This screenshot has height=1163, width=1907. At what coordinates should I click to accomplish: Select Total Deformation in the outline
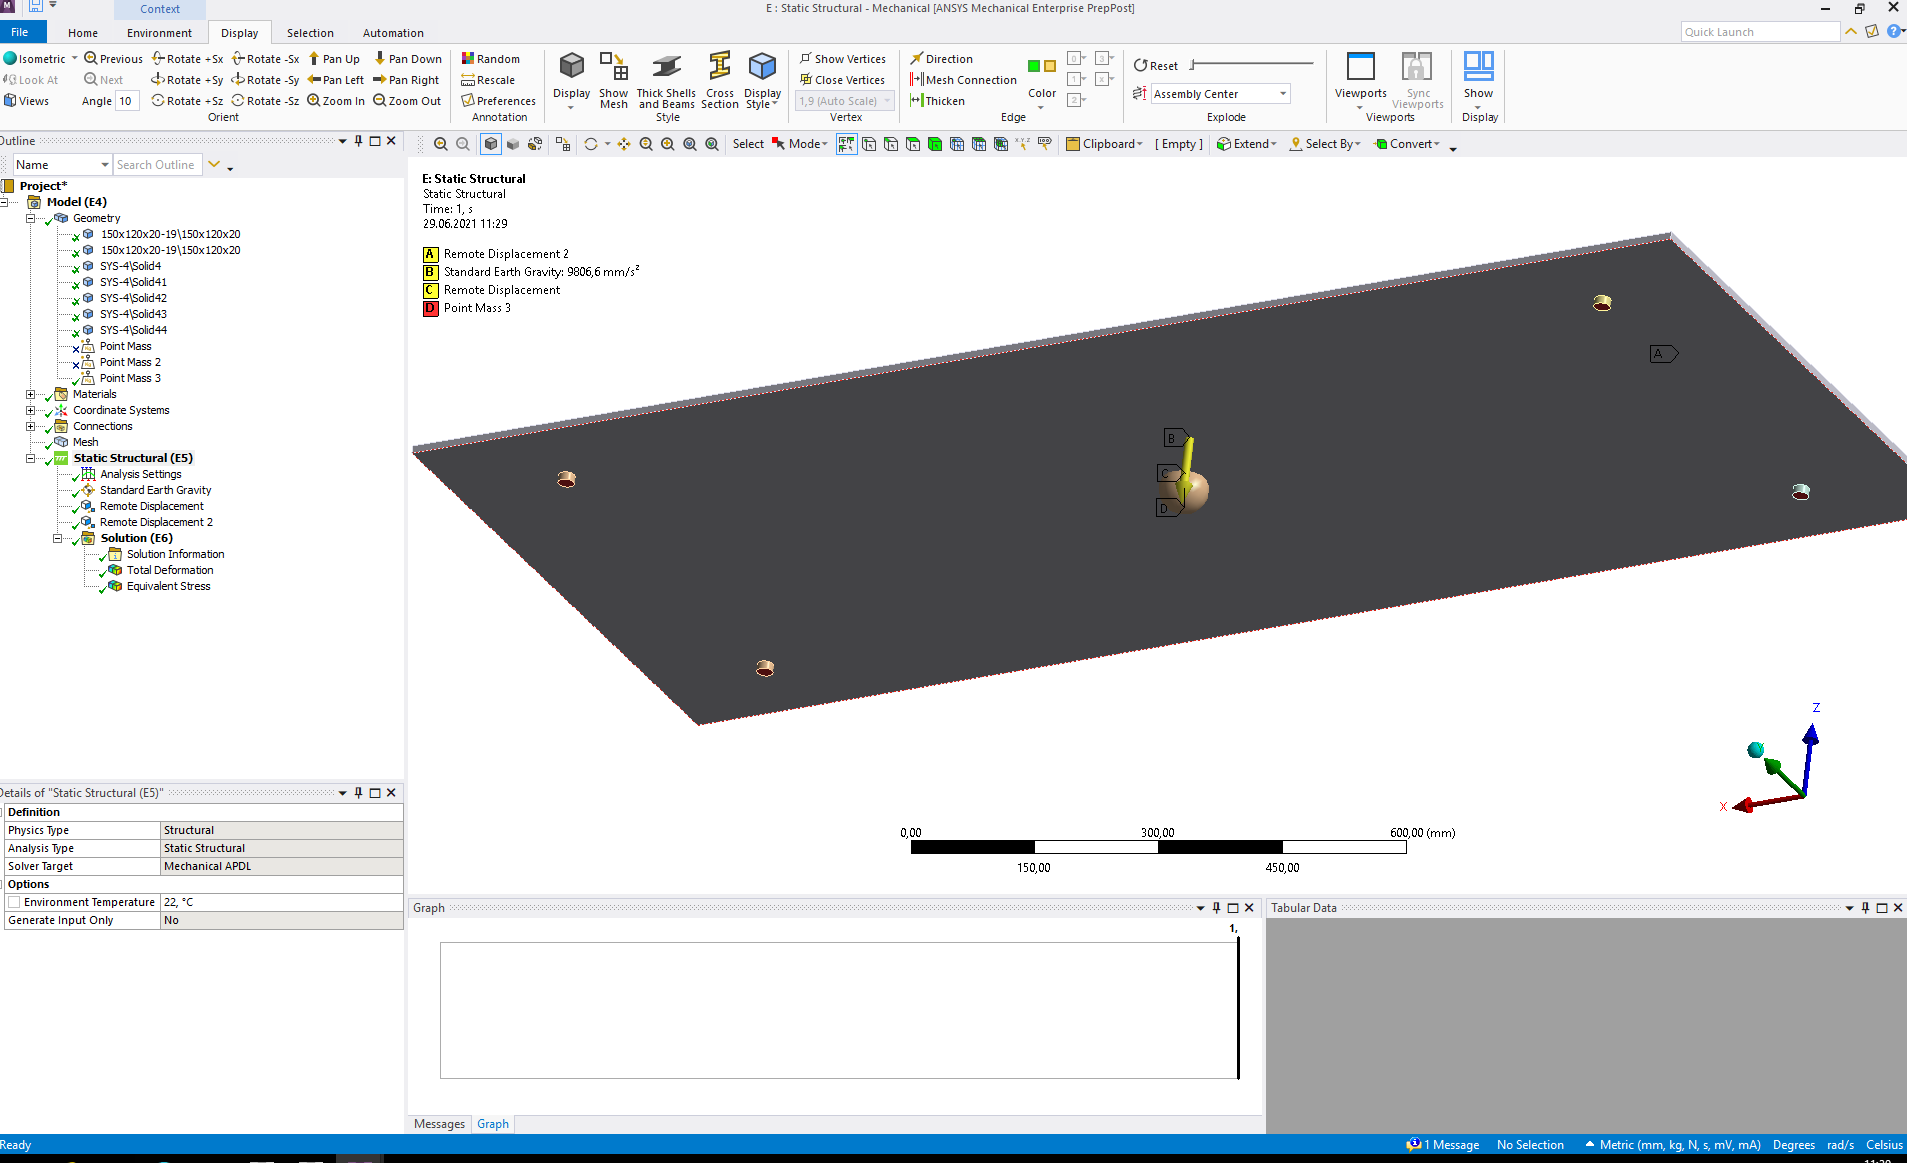tap(170, 570)
